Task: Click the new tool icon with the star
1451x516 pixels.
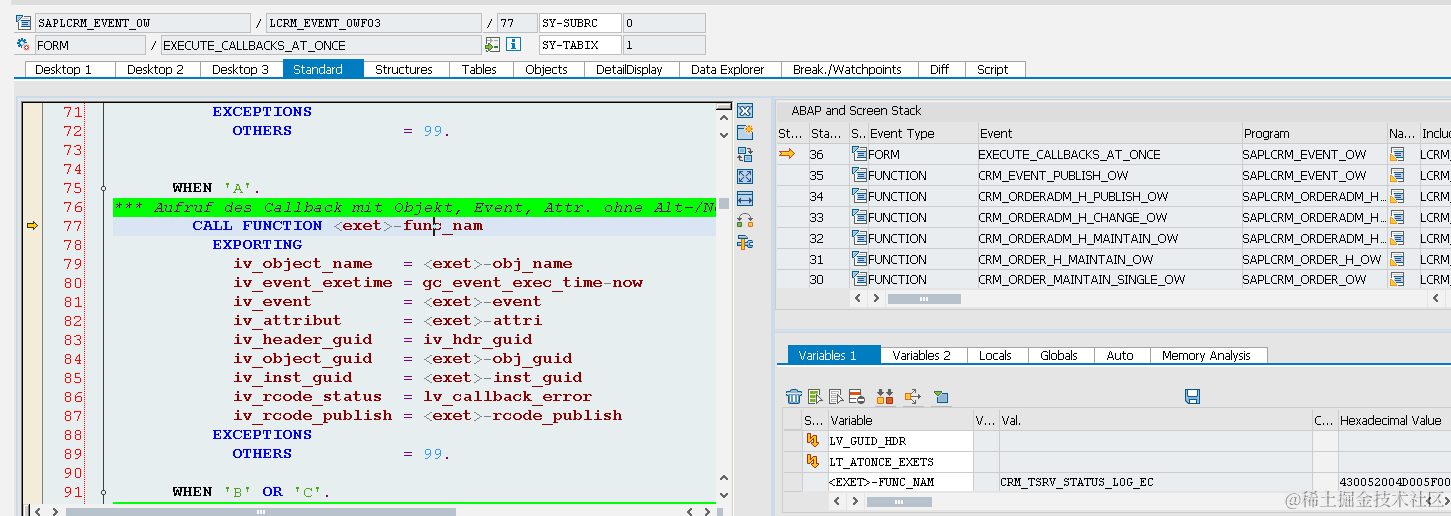Action: coord(745,132)
